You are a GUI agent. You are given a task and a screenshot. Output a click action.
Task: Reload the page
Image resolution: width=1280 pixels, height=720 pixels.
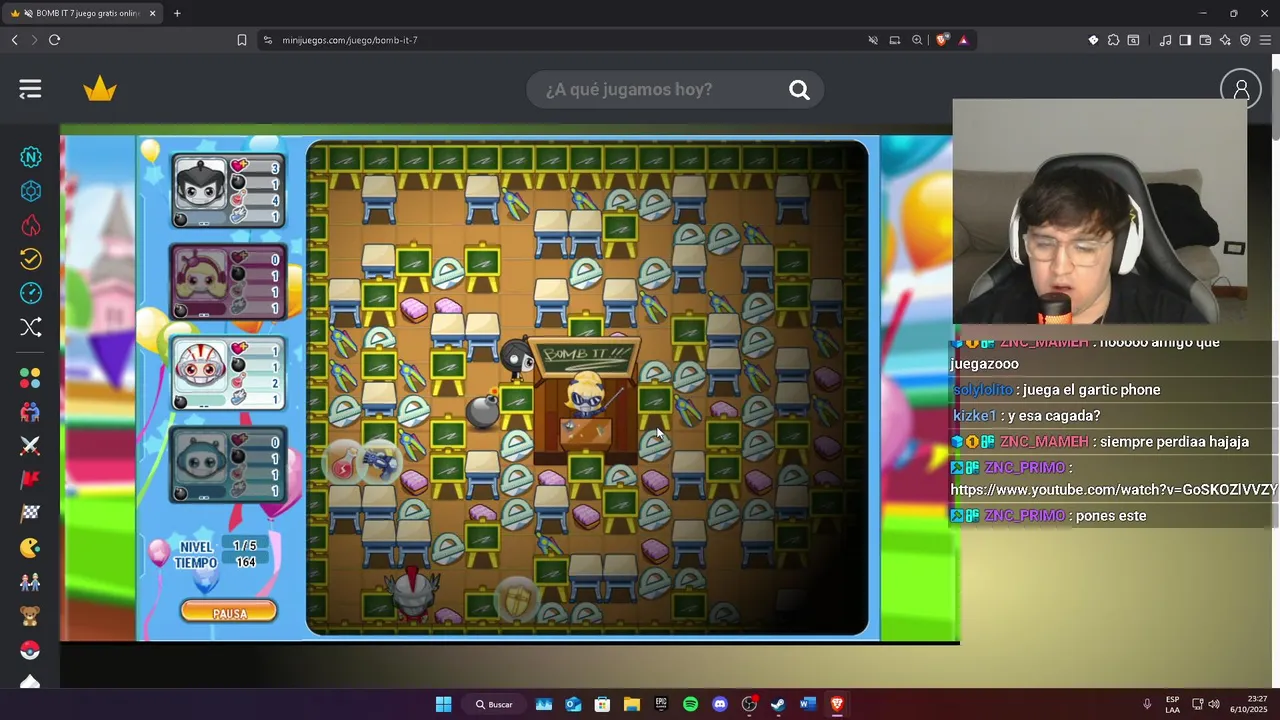(54, 40)
